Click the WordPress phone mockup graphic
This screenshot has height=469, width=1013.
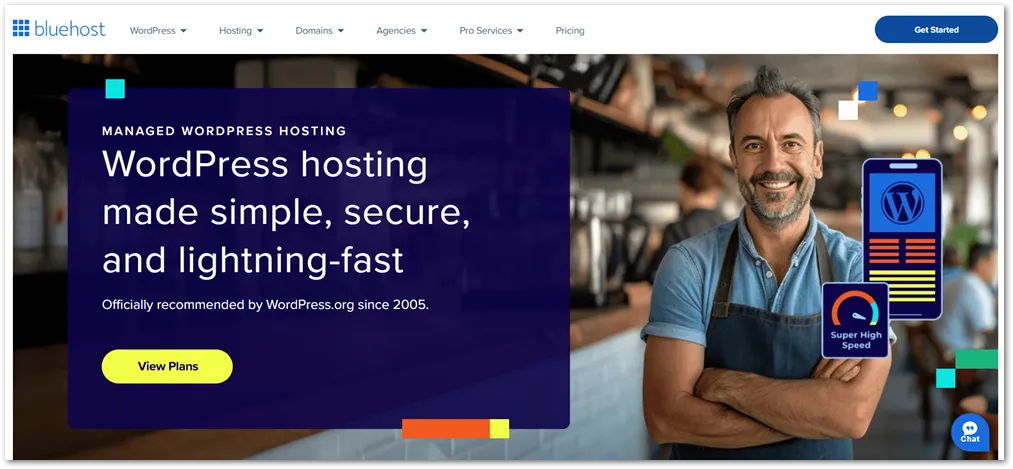(x=902, y=239)
